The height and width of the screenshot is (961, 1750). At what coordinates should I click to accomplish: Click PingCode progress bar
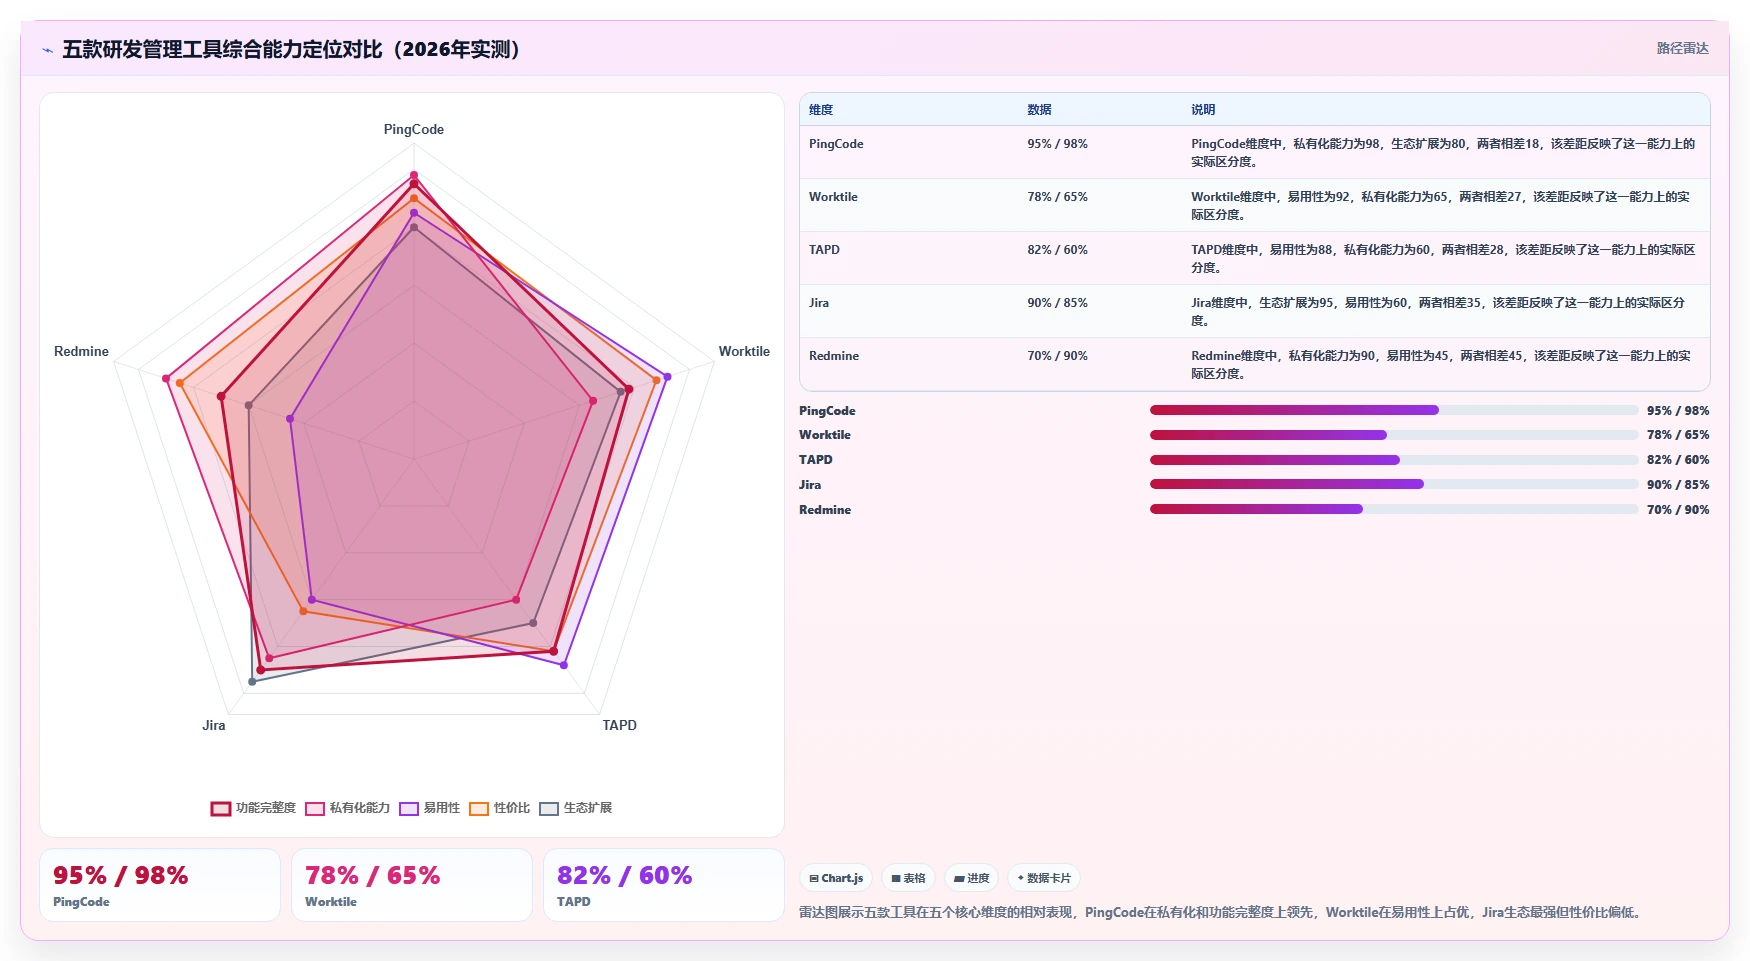pyautogui.click(x=1394, y=410)
